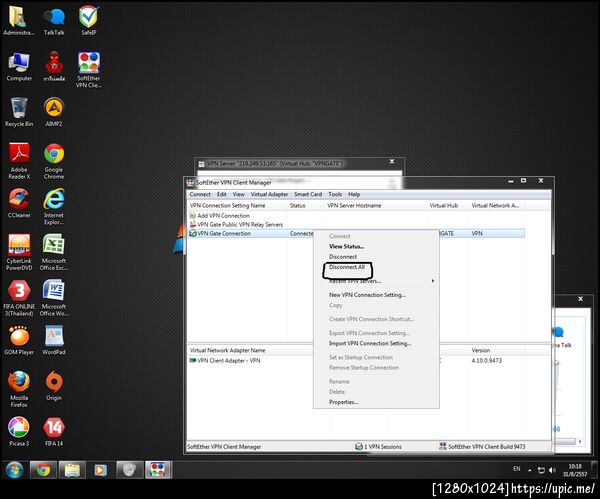This screenshot has height=499, width=600.
Task: Open the Tools menu
Action: click(335, 194)
